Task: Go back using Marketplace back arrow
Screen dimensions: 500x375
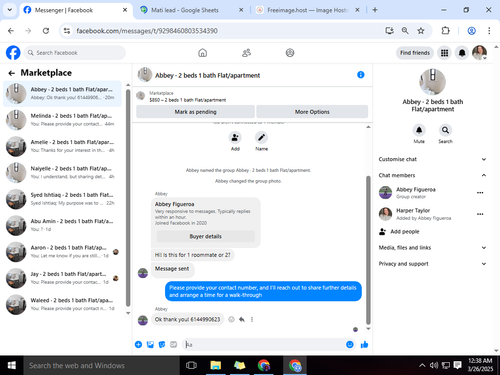Action: pos(12,73)
